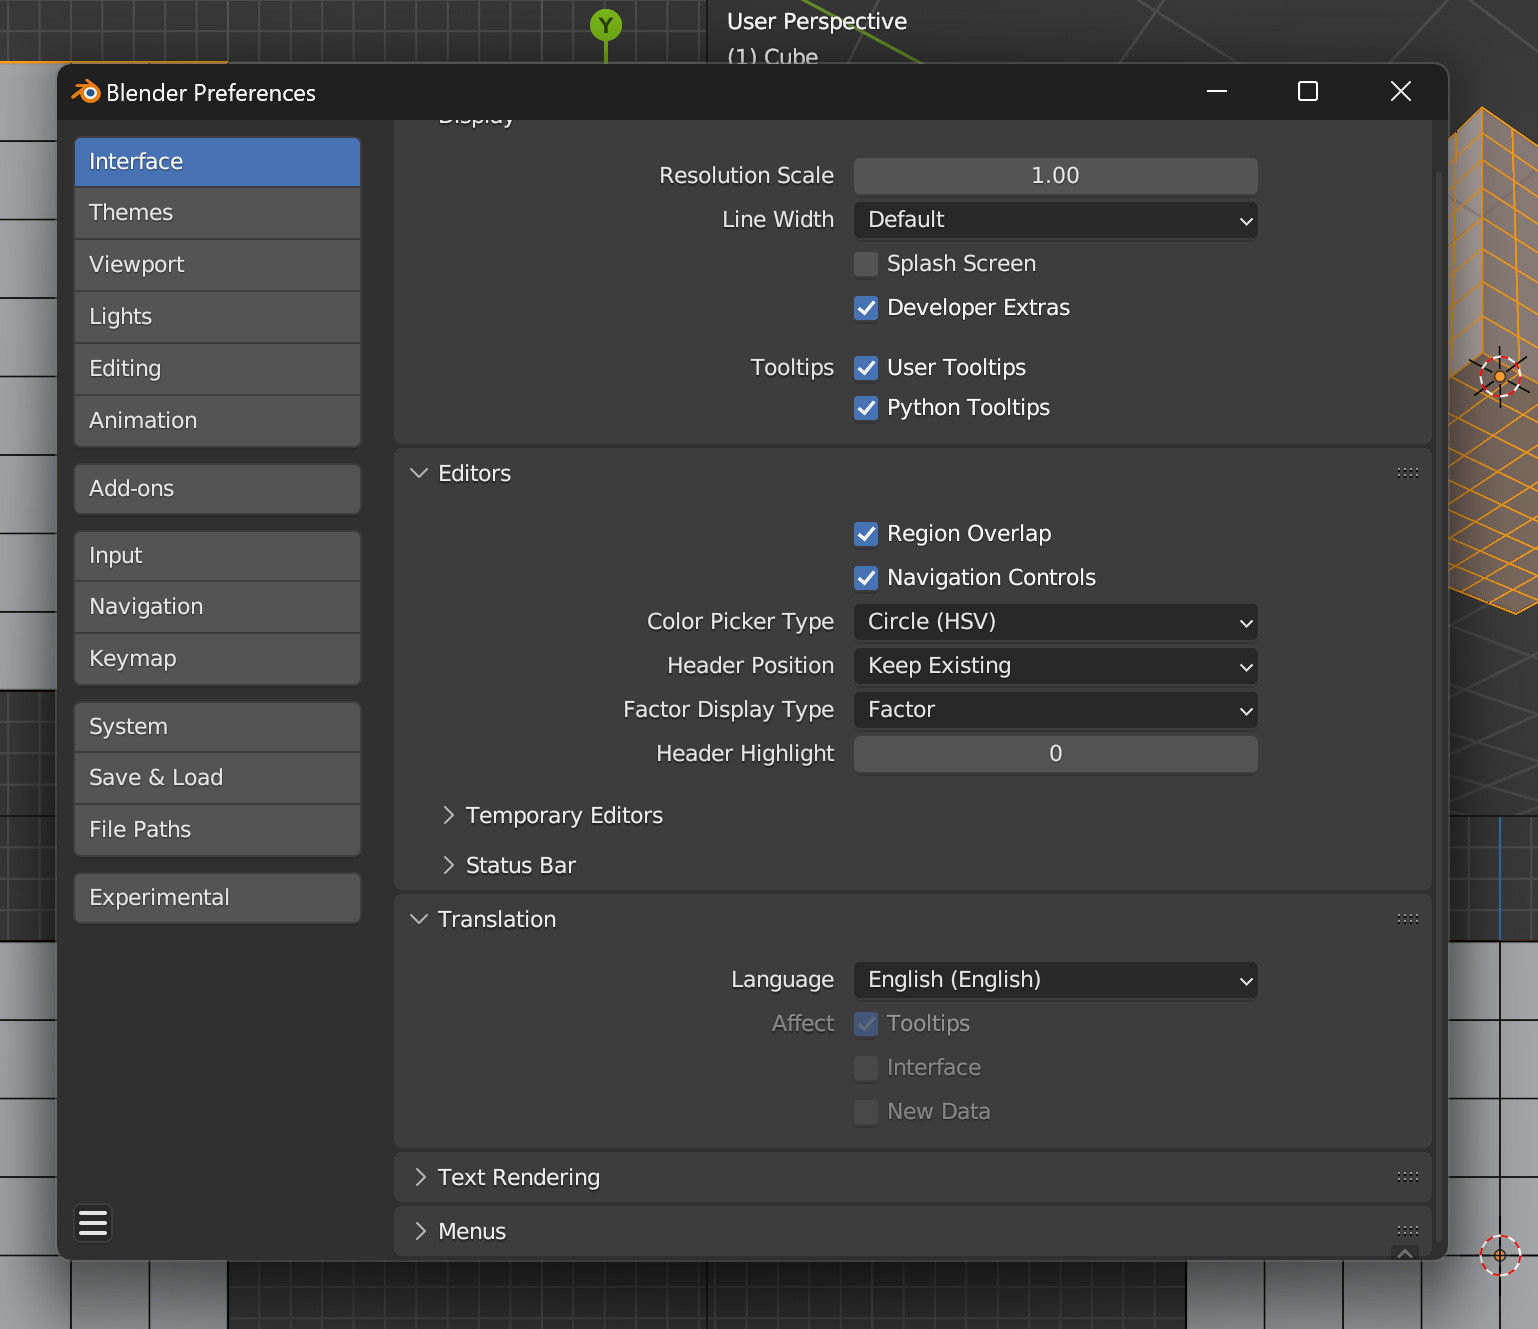Toggle the Affect Tooltips translation checkbox
This screenshot has width=1538, height=1329.
click(x=866, y=1024)
